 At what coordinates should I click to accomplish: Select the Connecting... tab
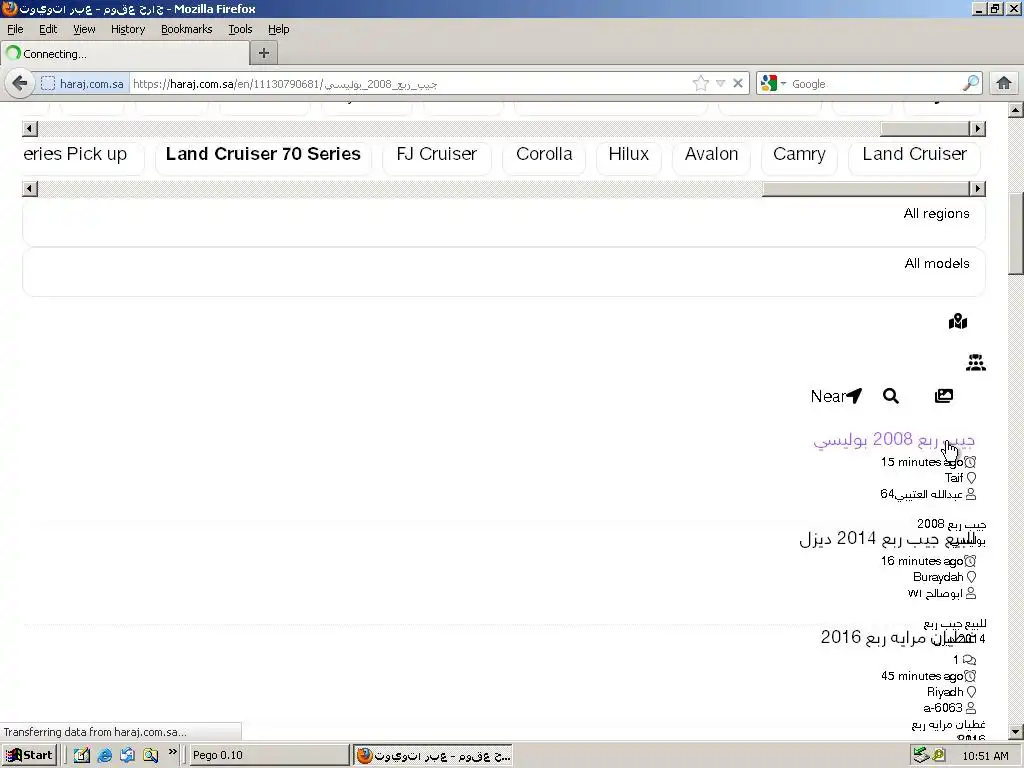(x=125, y=54)
